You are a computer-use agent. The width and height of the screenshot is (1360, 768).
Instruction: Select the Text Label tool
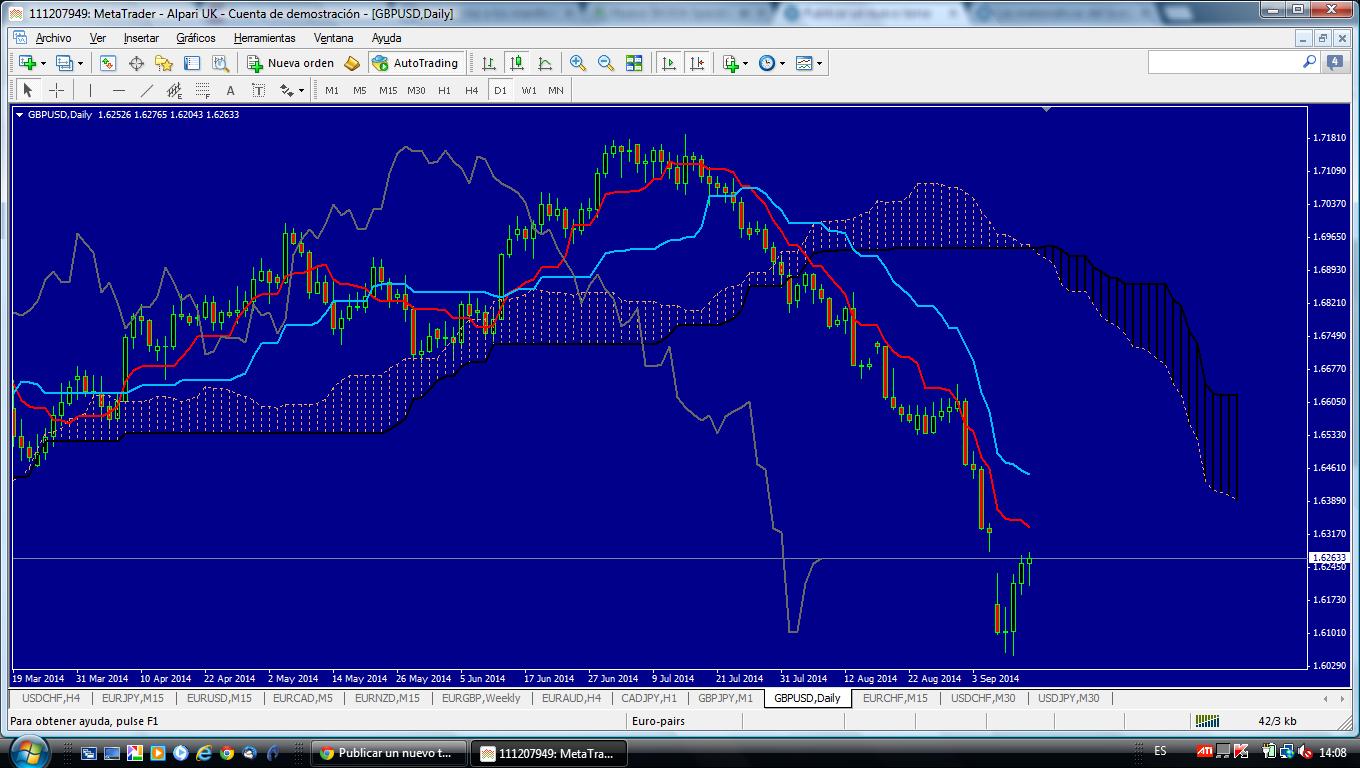[x=258, y=90]
